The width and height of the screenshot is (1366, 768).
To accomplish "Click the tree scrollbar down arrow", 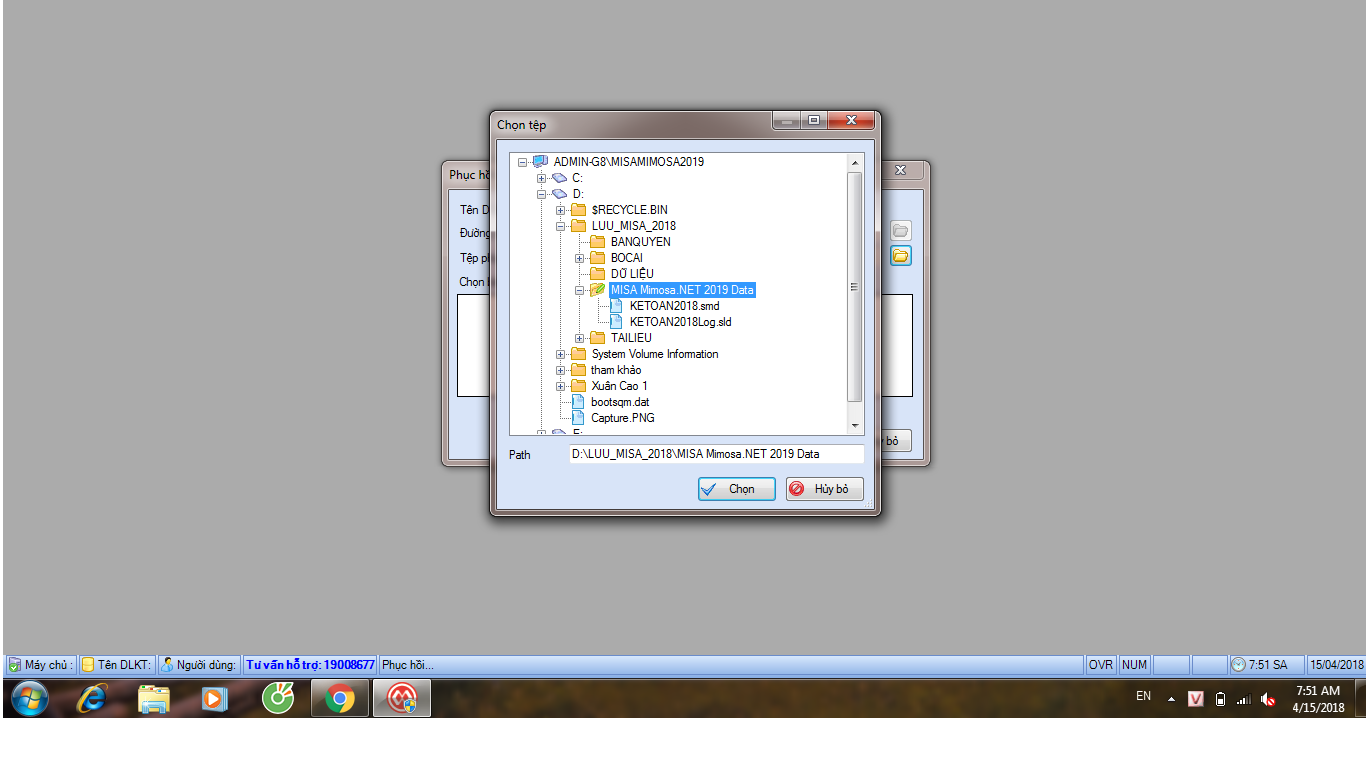I will coord(855,426).
